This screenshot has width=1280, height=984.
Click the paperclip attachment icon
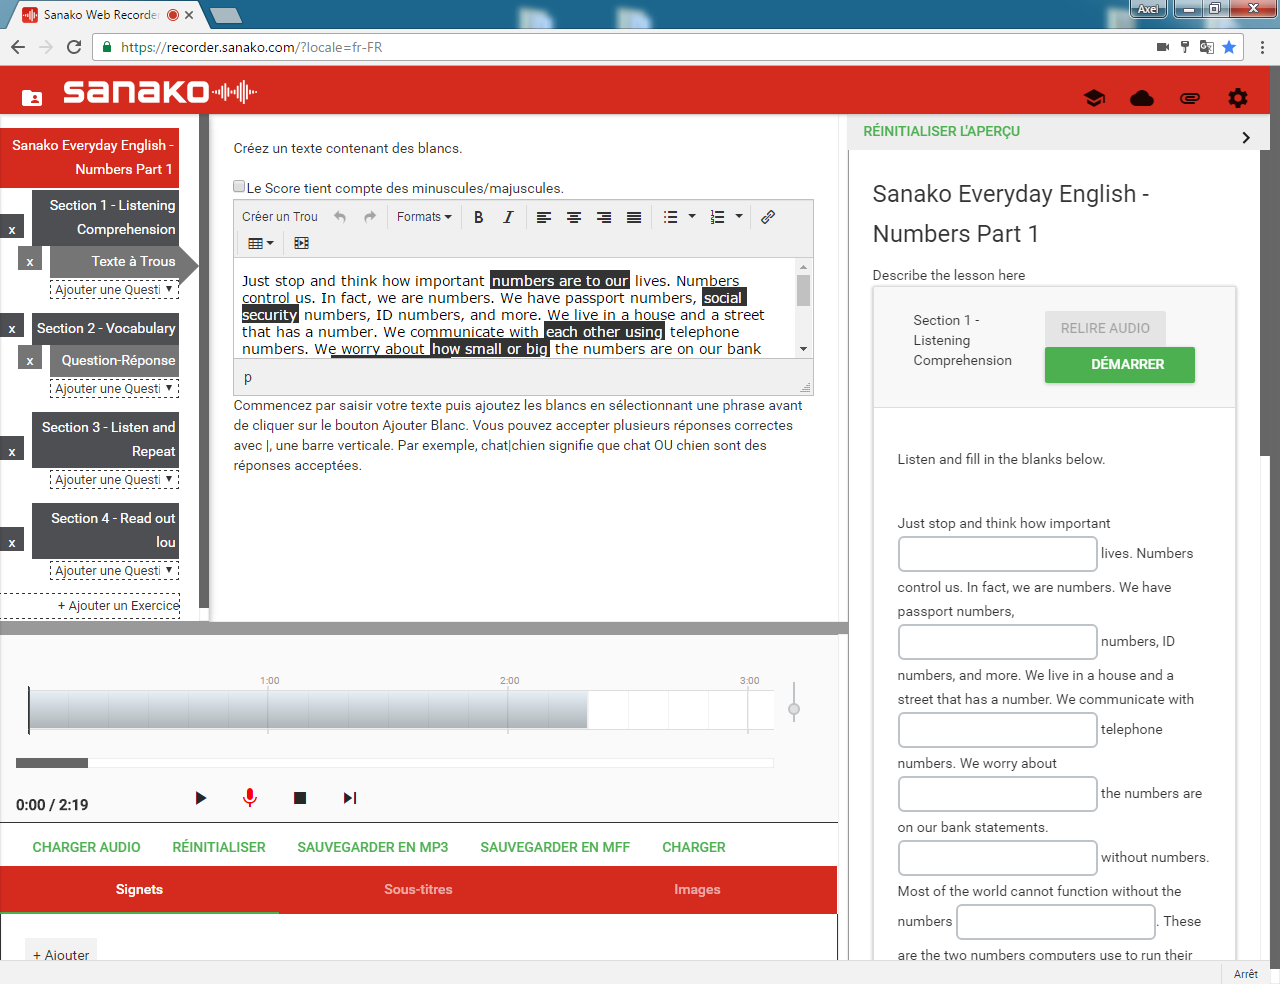click(1189, 98)
